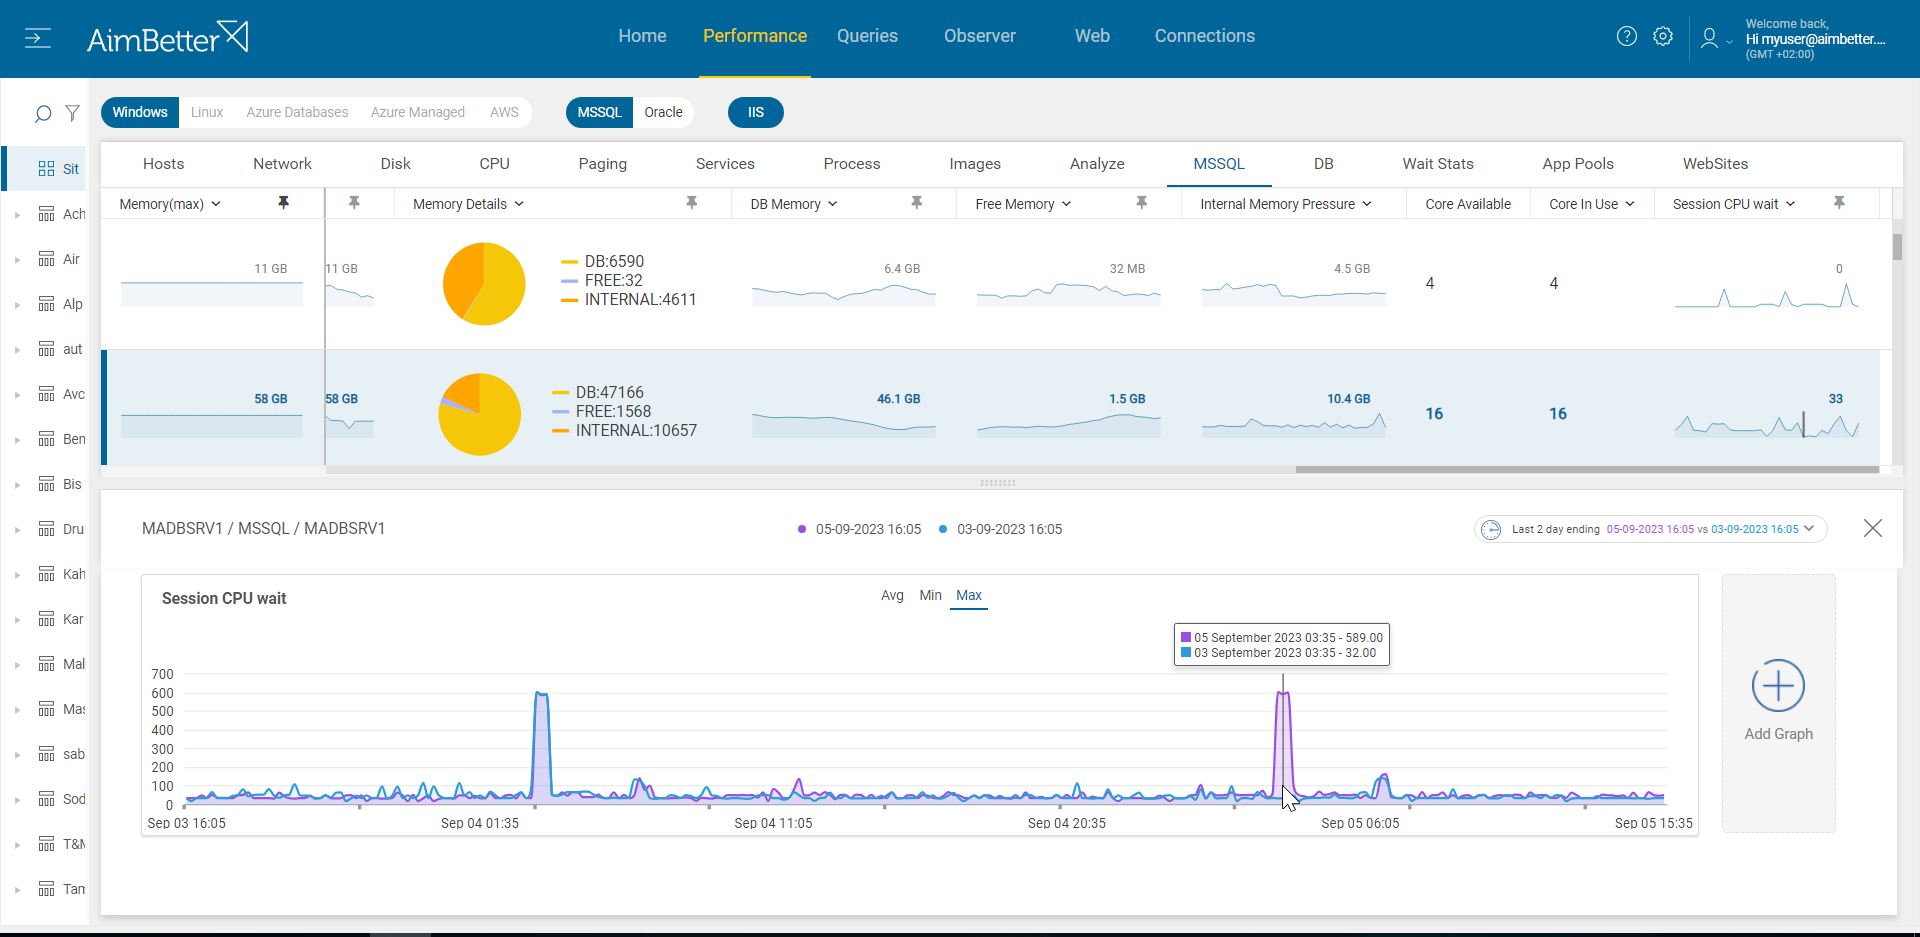The width and height of the screenshot is (1920, 937).
Task: Click the sidebar search magnifier icon
Action: (43, 114)
